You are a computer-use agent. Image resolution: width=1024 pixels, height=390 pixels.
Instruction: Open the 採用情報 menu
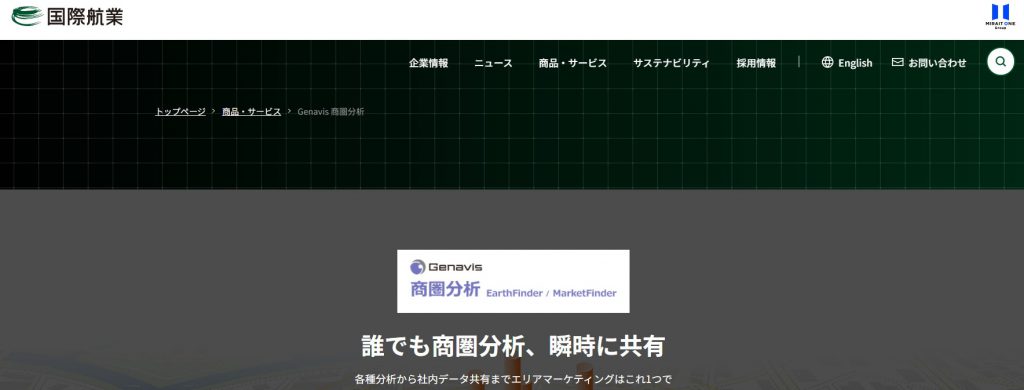756,63
